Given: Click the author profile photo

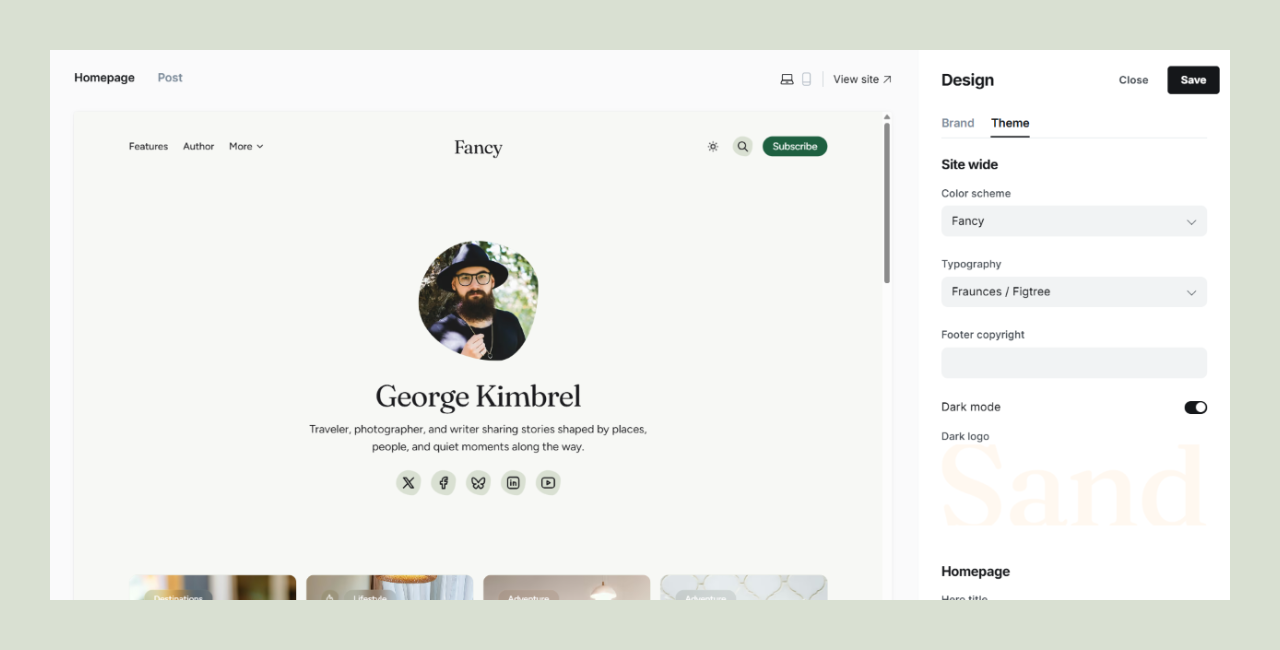Looking at the screenshot, I should [478, 300].
